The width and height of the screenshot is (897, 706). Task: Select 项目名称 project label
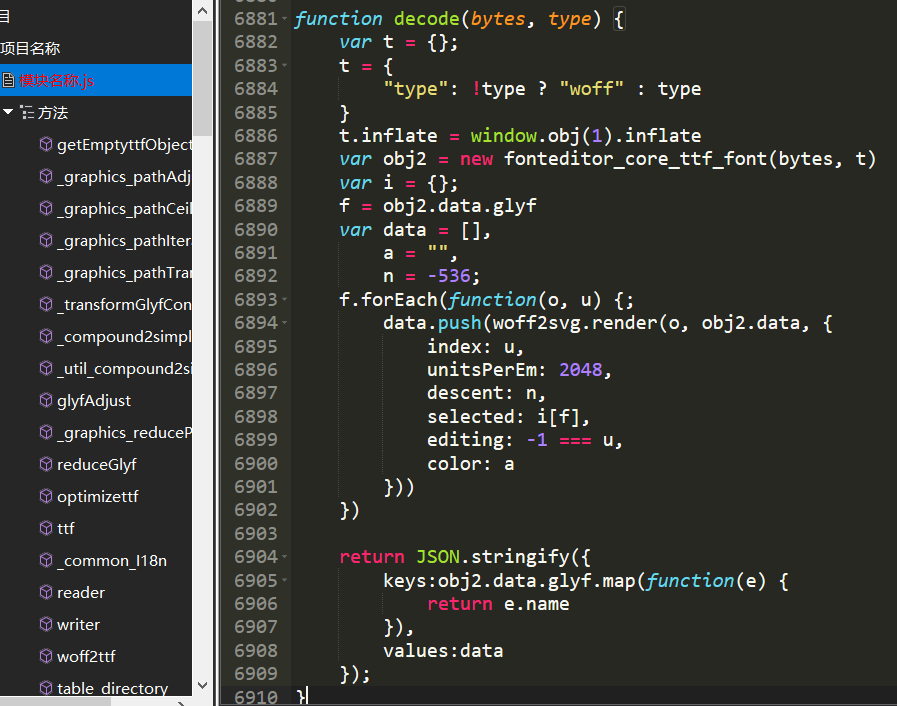click(30, 49)
